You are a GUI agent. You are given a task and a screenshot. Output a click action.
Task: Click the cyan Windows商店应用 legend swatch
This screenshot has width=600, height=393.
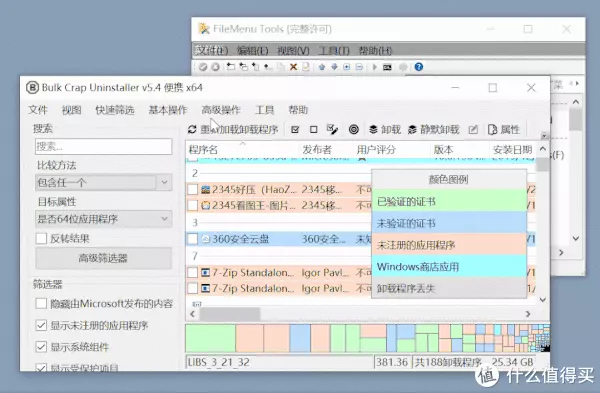449,266
